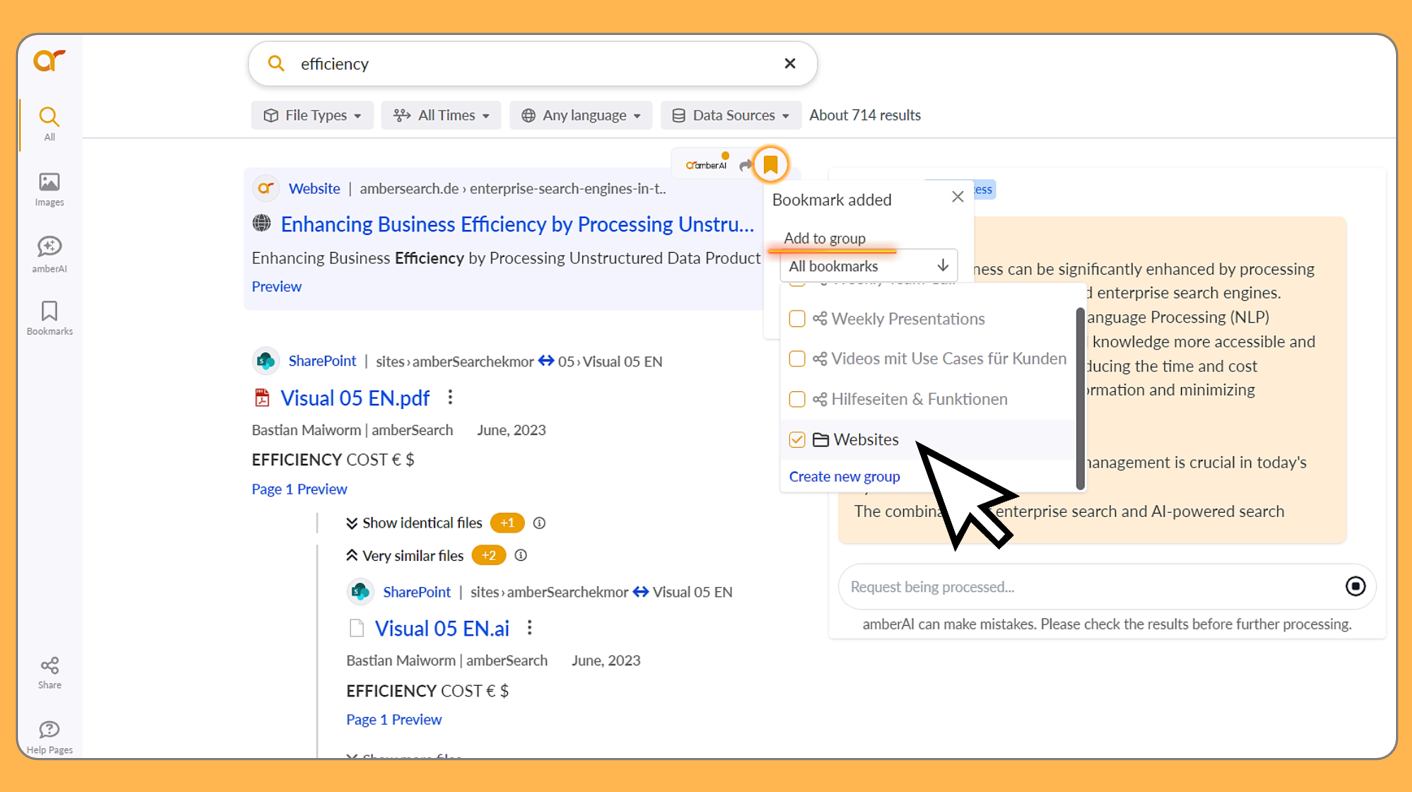Open the Bookmarks section in sidebar
The image size is (1412, 792).
pyautogui.click(x=49, y=318)
